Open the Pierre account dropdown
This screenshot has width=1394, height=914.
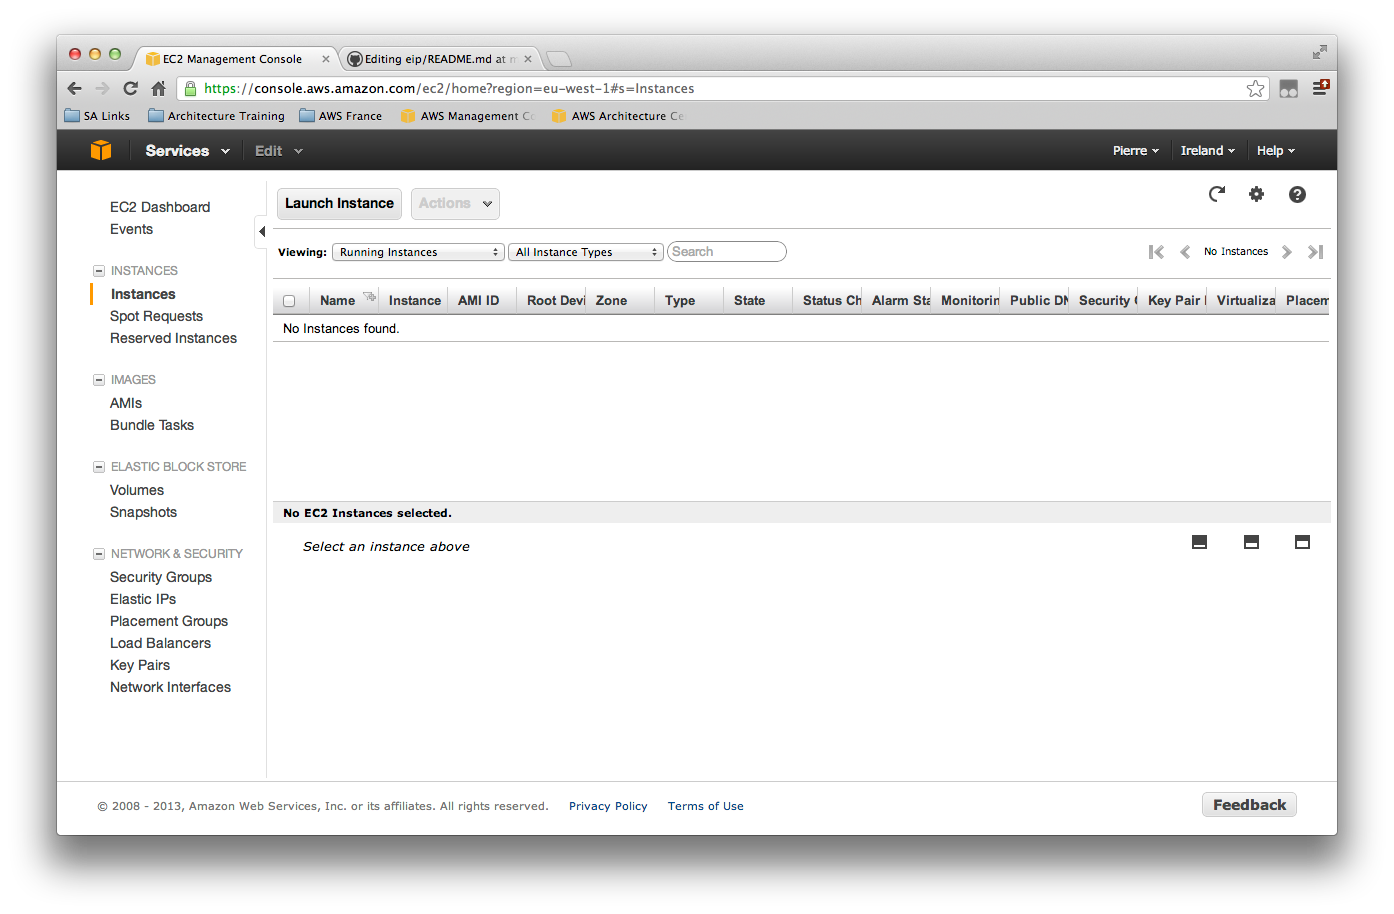(1136, 151)
